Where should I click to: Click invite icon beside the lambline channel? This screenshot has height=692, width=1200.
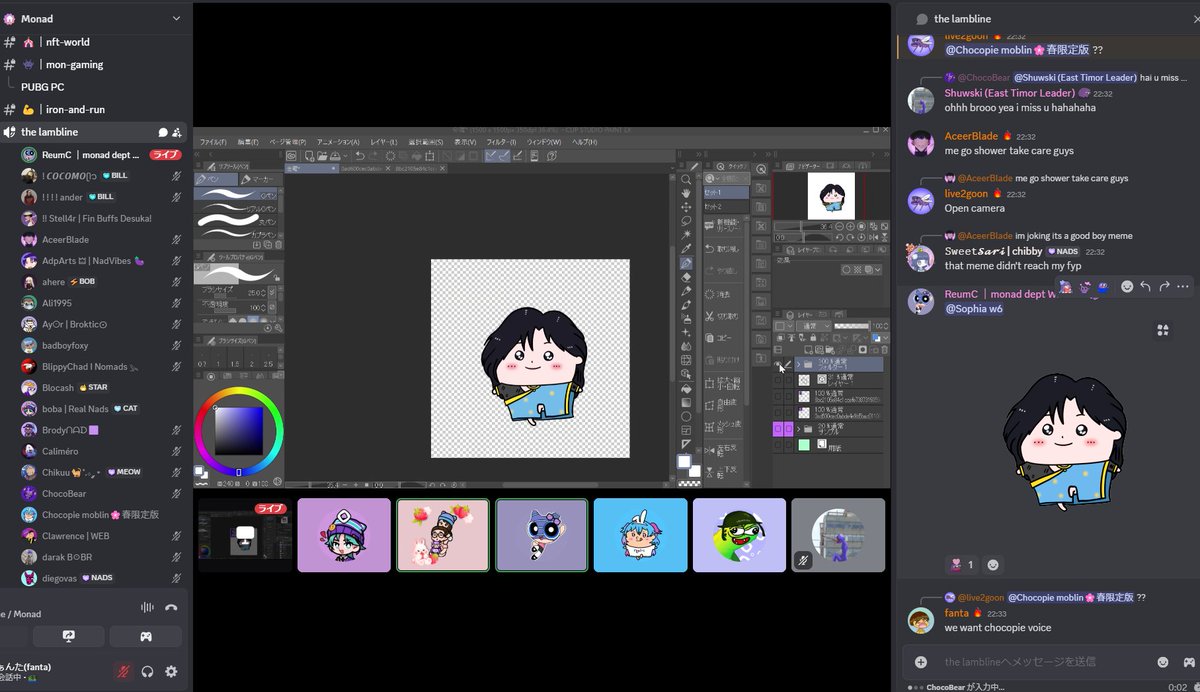(177, 132)
